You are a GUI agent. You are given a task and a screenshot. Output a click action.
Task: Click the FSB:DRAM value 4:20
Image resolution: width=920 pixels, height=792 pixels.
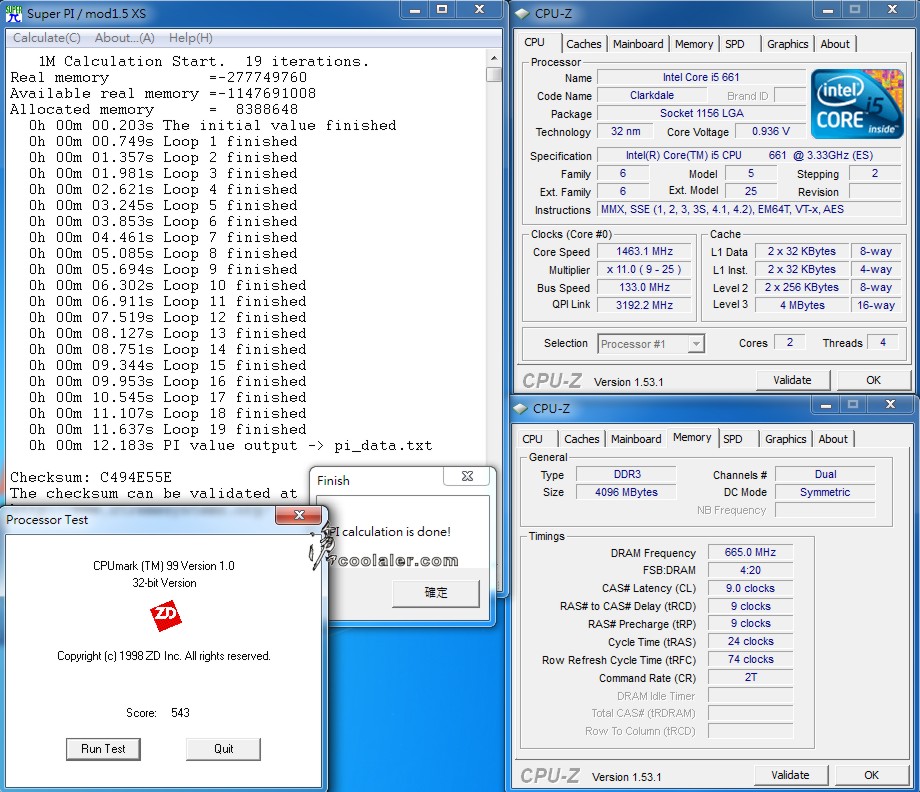coord(750,570)
